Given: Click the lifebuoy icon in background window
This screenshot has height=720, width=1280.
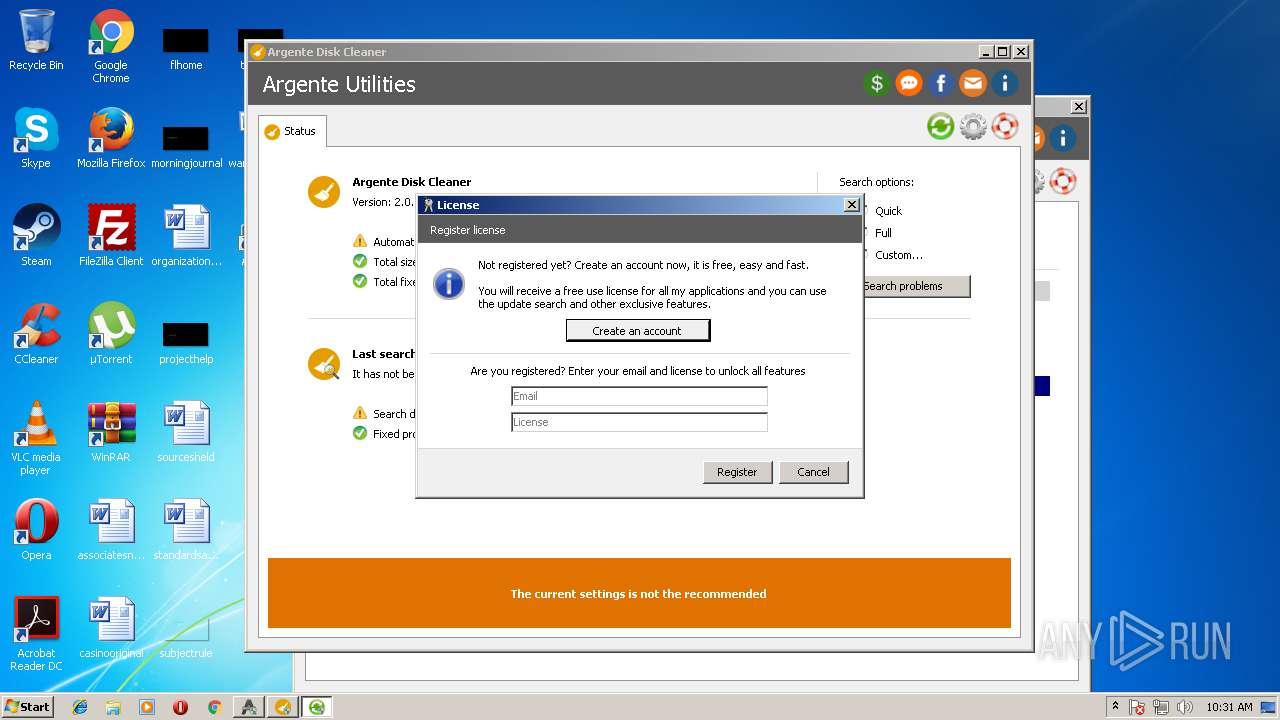Looking at the screenshot, I should (x=1062, y=181).
